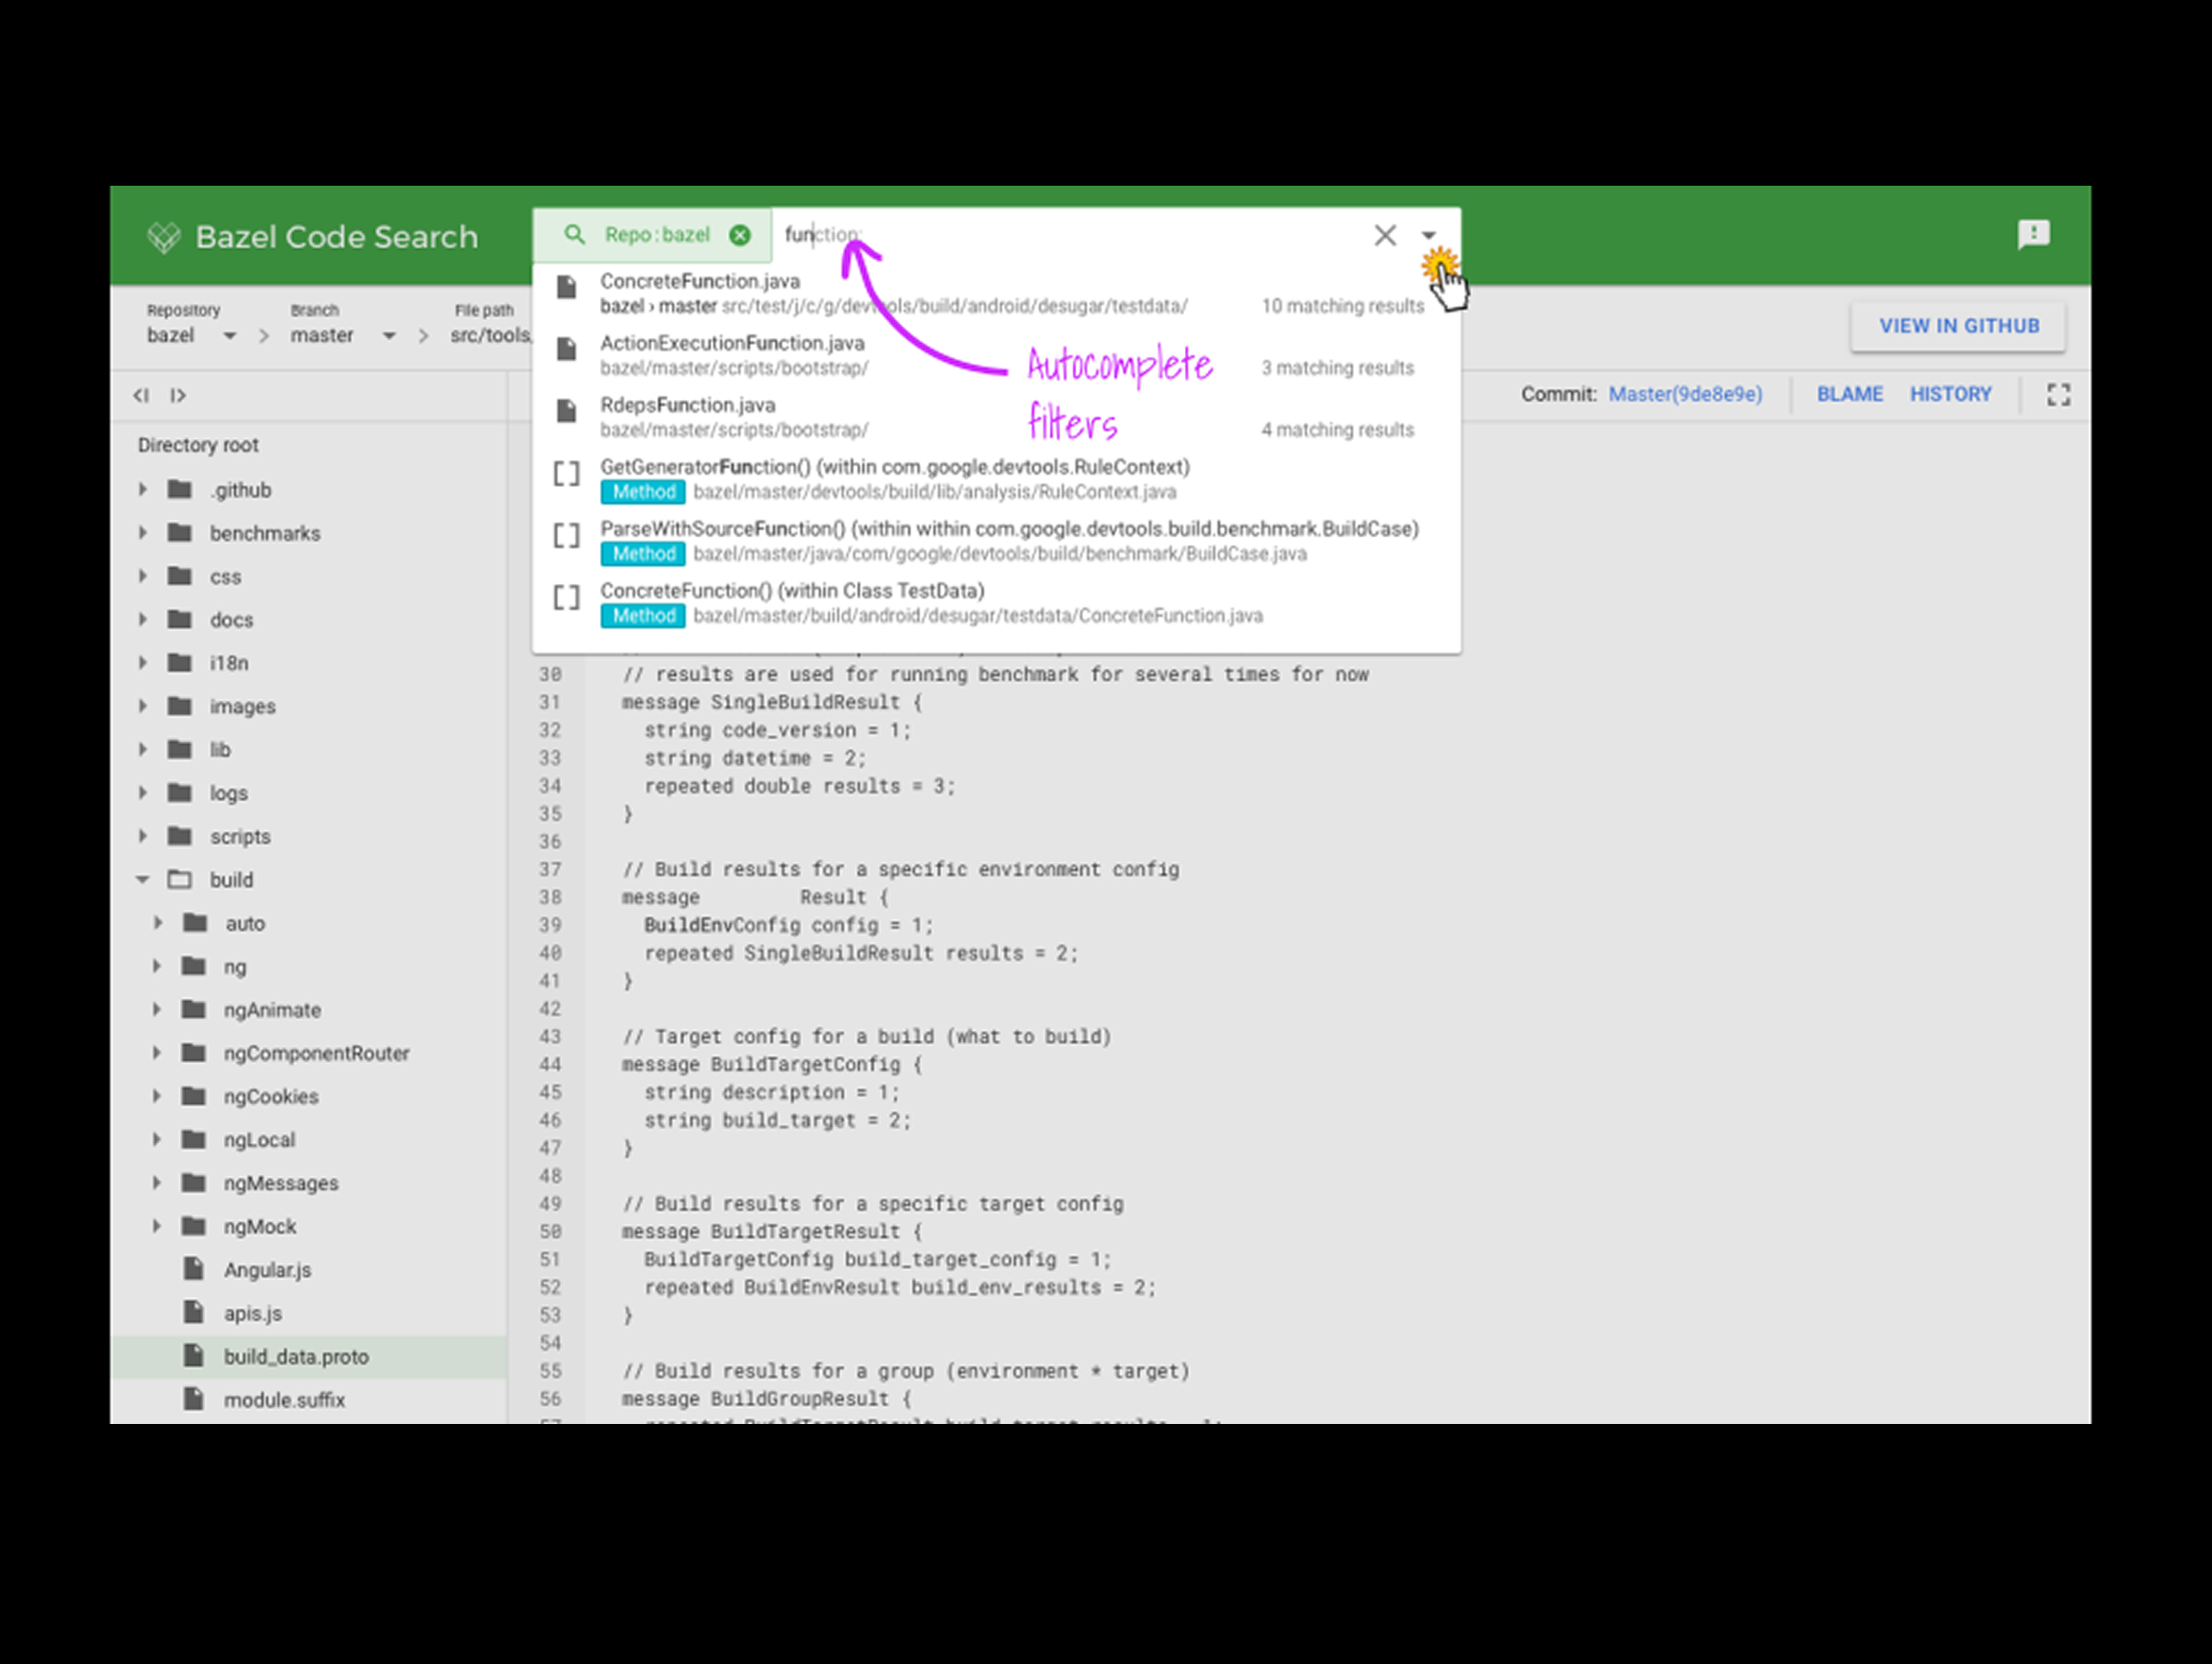Open the feedback icon in header
2212x1664 pixels.
(2033, 235)
